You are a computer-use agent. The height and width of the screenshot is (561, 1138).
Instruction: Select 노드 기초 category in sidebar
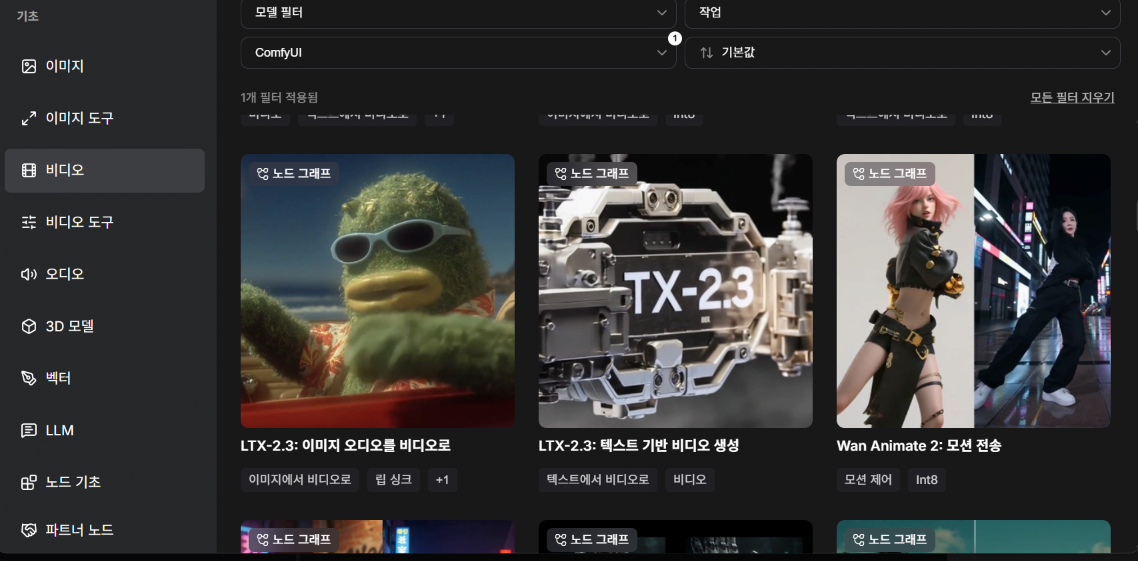[105, 482]
